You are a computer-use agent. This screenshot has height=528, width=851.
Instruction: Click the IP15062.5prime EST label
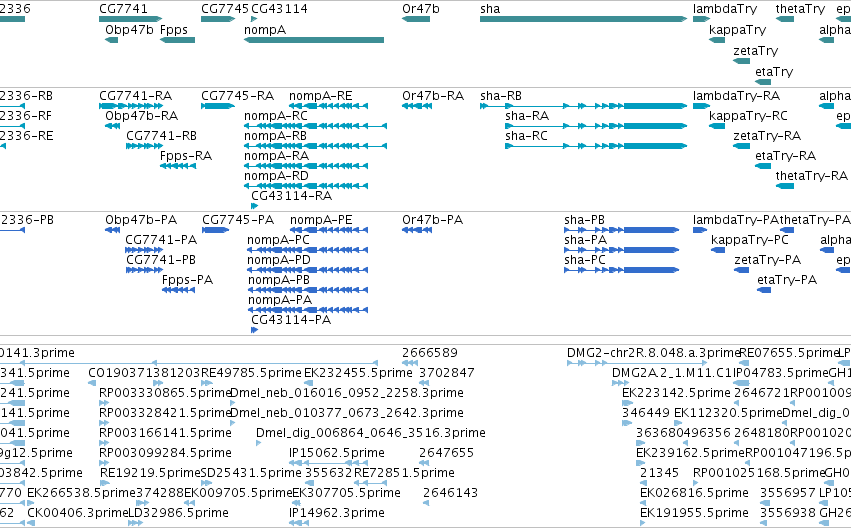click(x=336, y=453)
